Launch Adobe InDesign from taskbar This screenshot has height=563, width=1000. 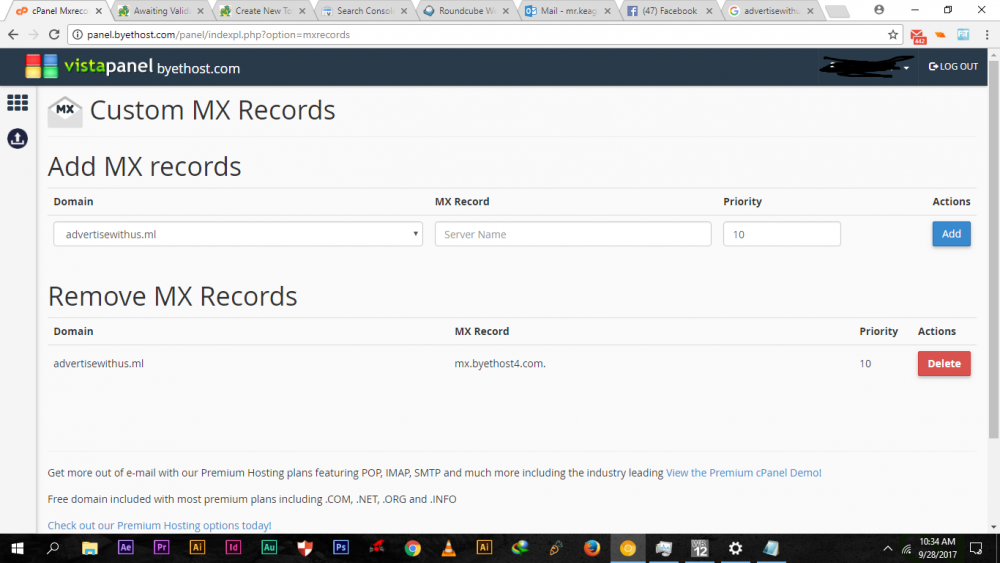click(233, 548)
